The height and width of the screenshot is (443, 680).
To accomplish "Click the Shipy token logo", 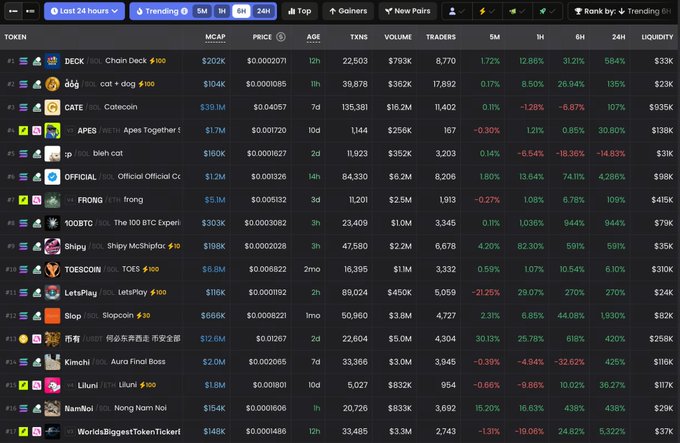I will (52, 246).
